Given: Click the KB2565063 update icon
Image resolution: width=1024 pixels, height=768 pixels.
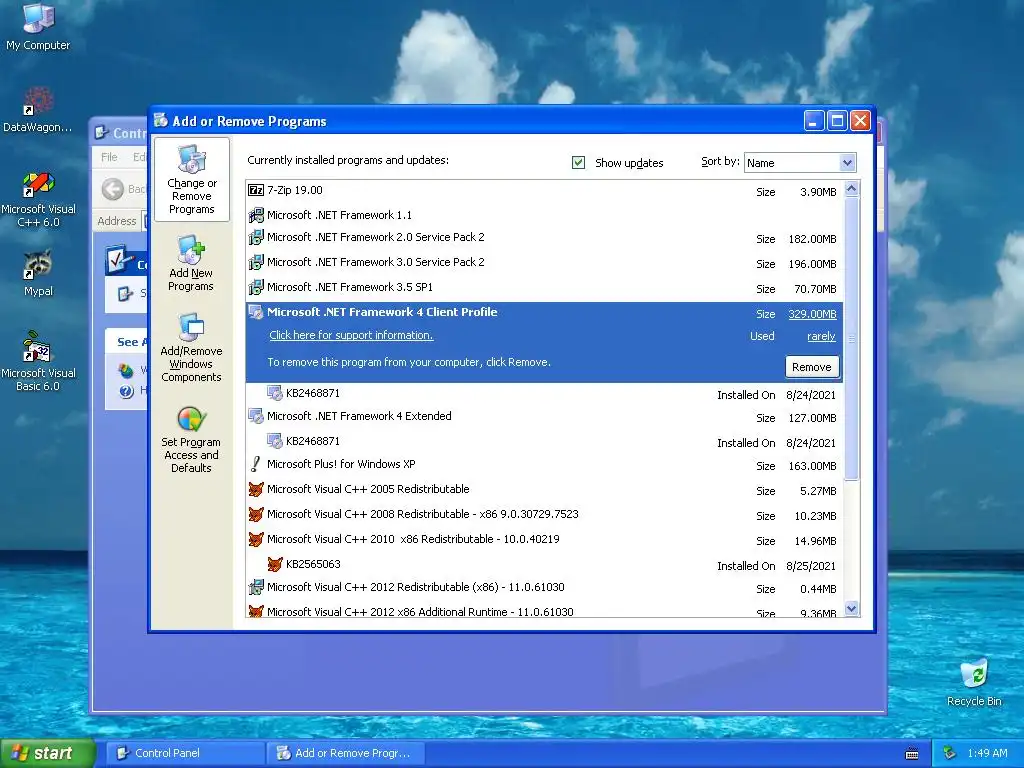Looking at the screenshot, I should (x=275, y=564).
